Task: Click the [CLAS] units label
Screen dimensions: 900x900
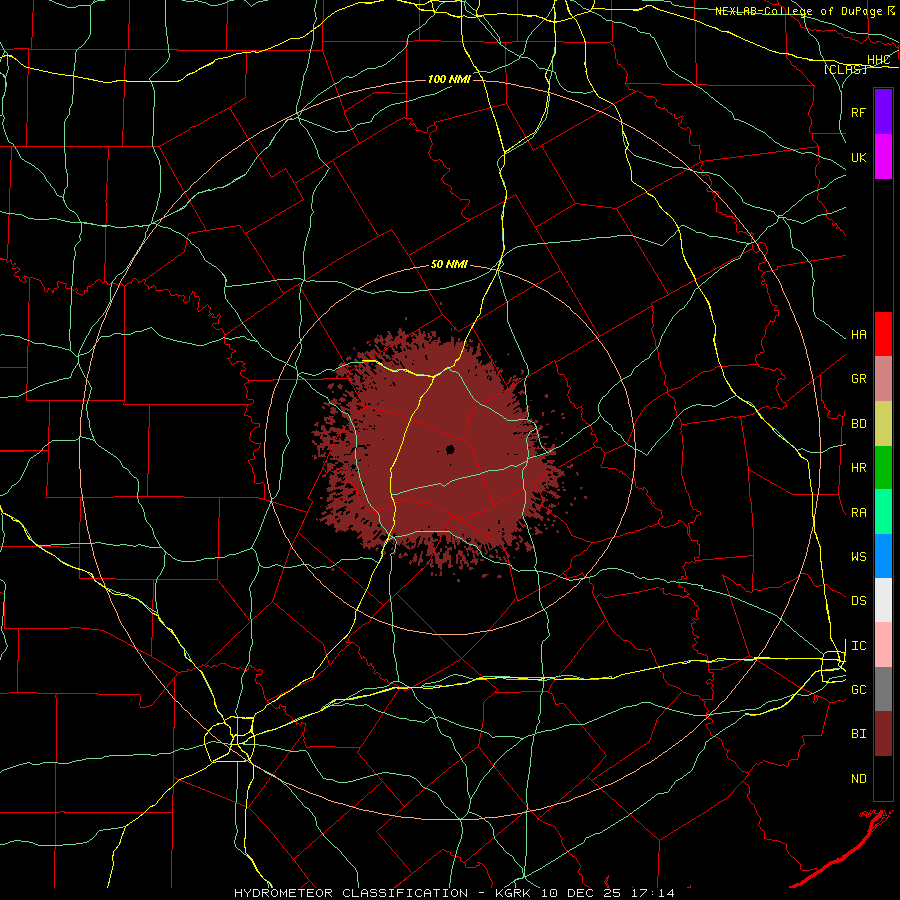Action: tap(845, 69)
